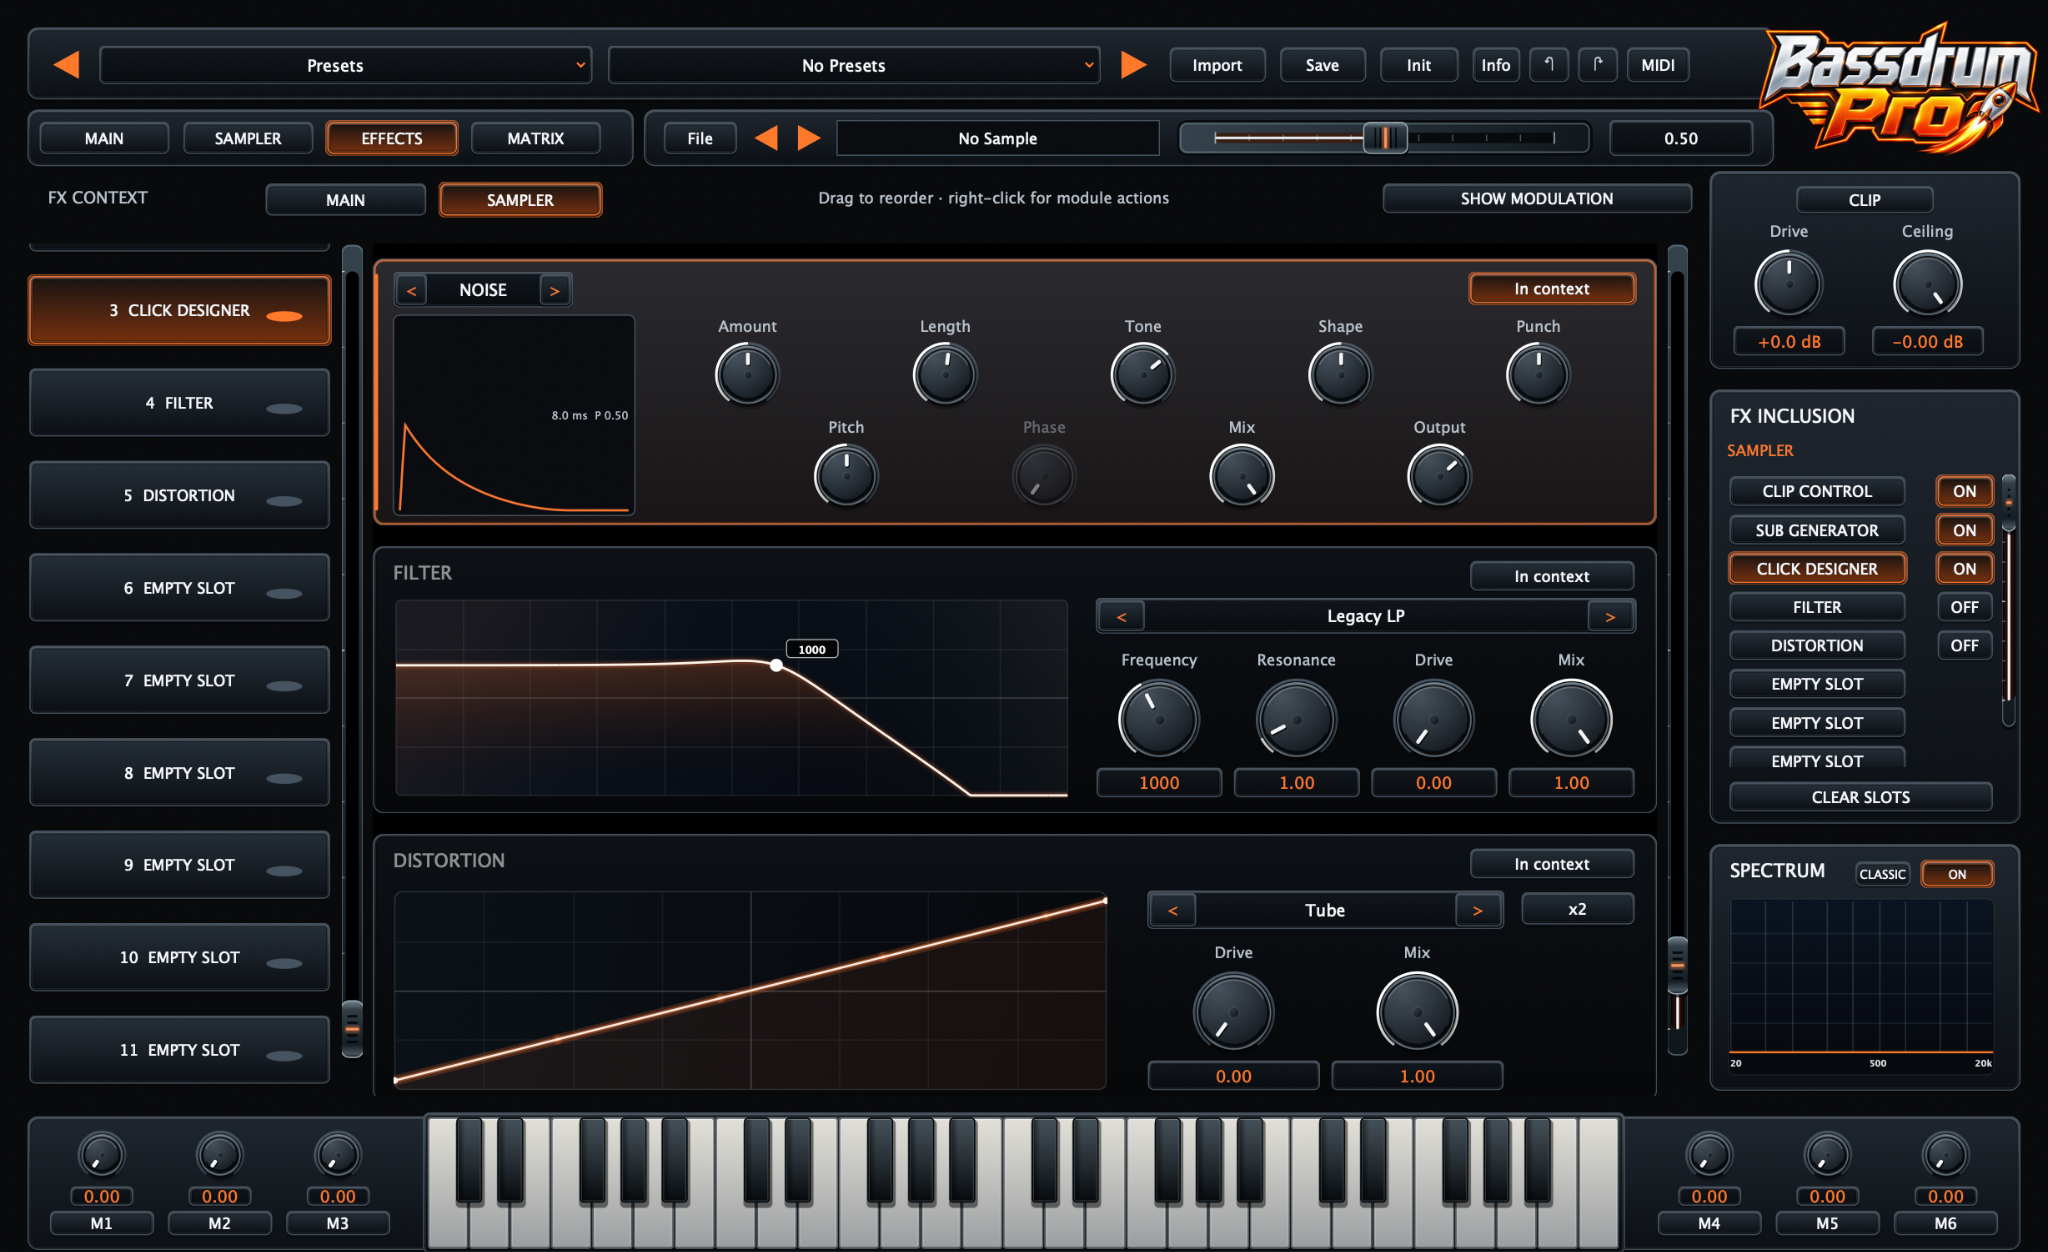Open the MATRIX tab
The width and height of the screenshot is (2048, 1252).
coord(536,138)
